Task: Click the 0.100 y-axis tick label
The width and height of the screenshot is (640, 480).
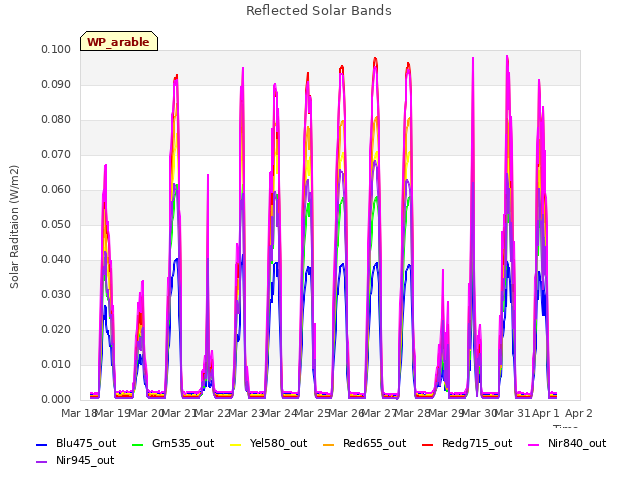Action: tap(56, 50)
